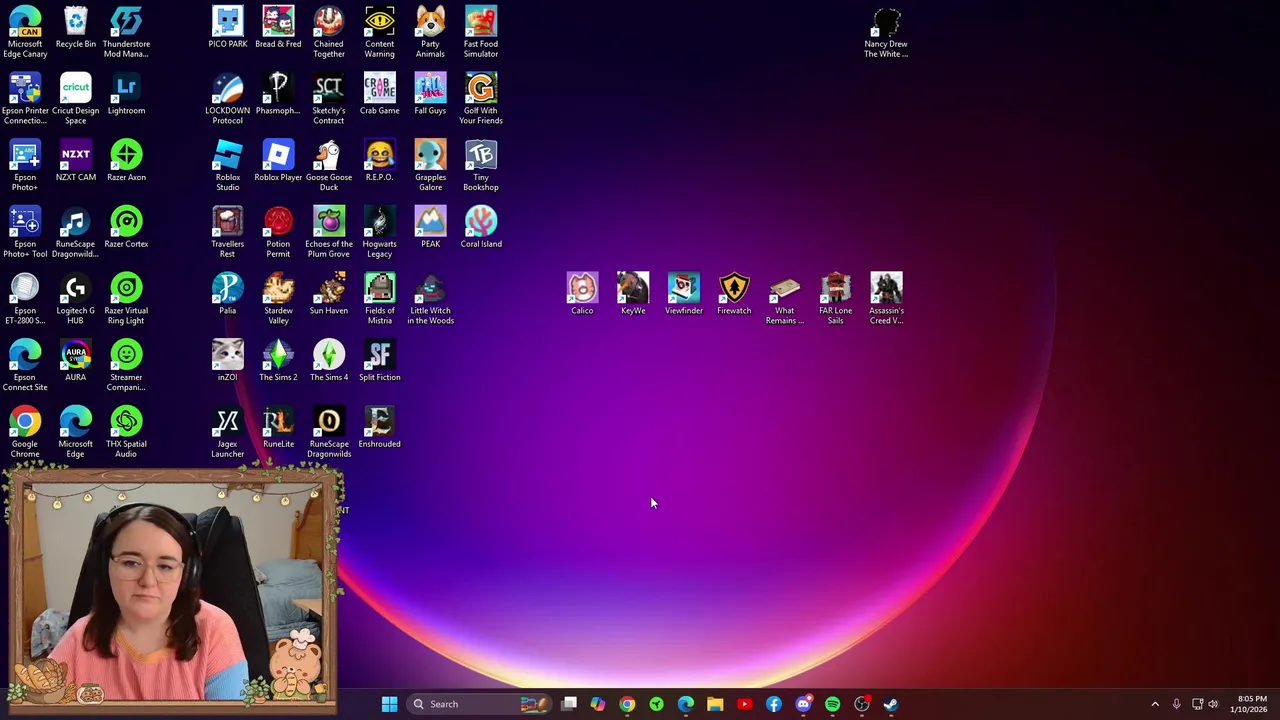Open Tiny Bookshop game shortcut

tap(481, 166)
